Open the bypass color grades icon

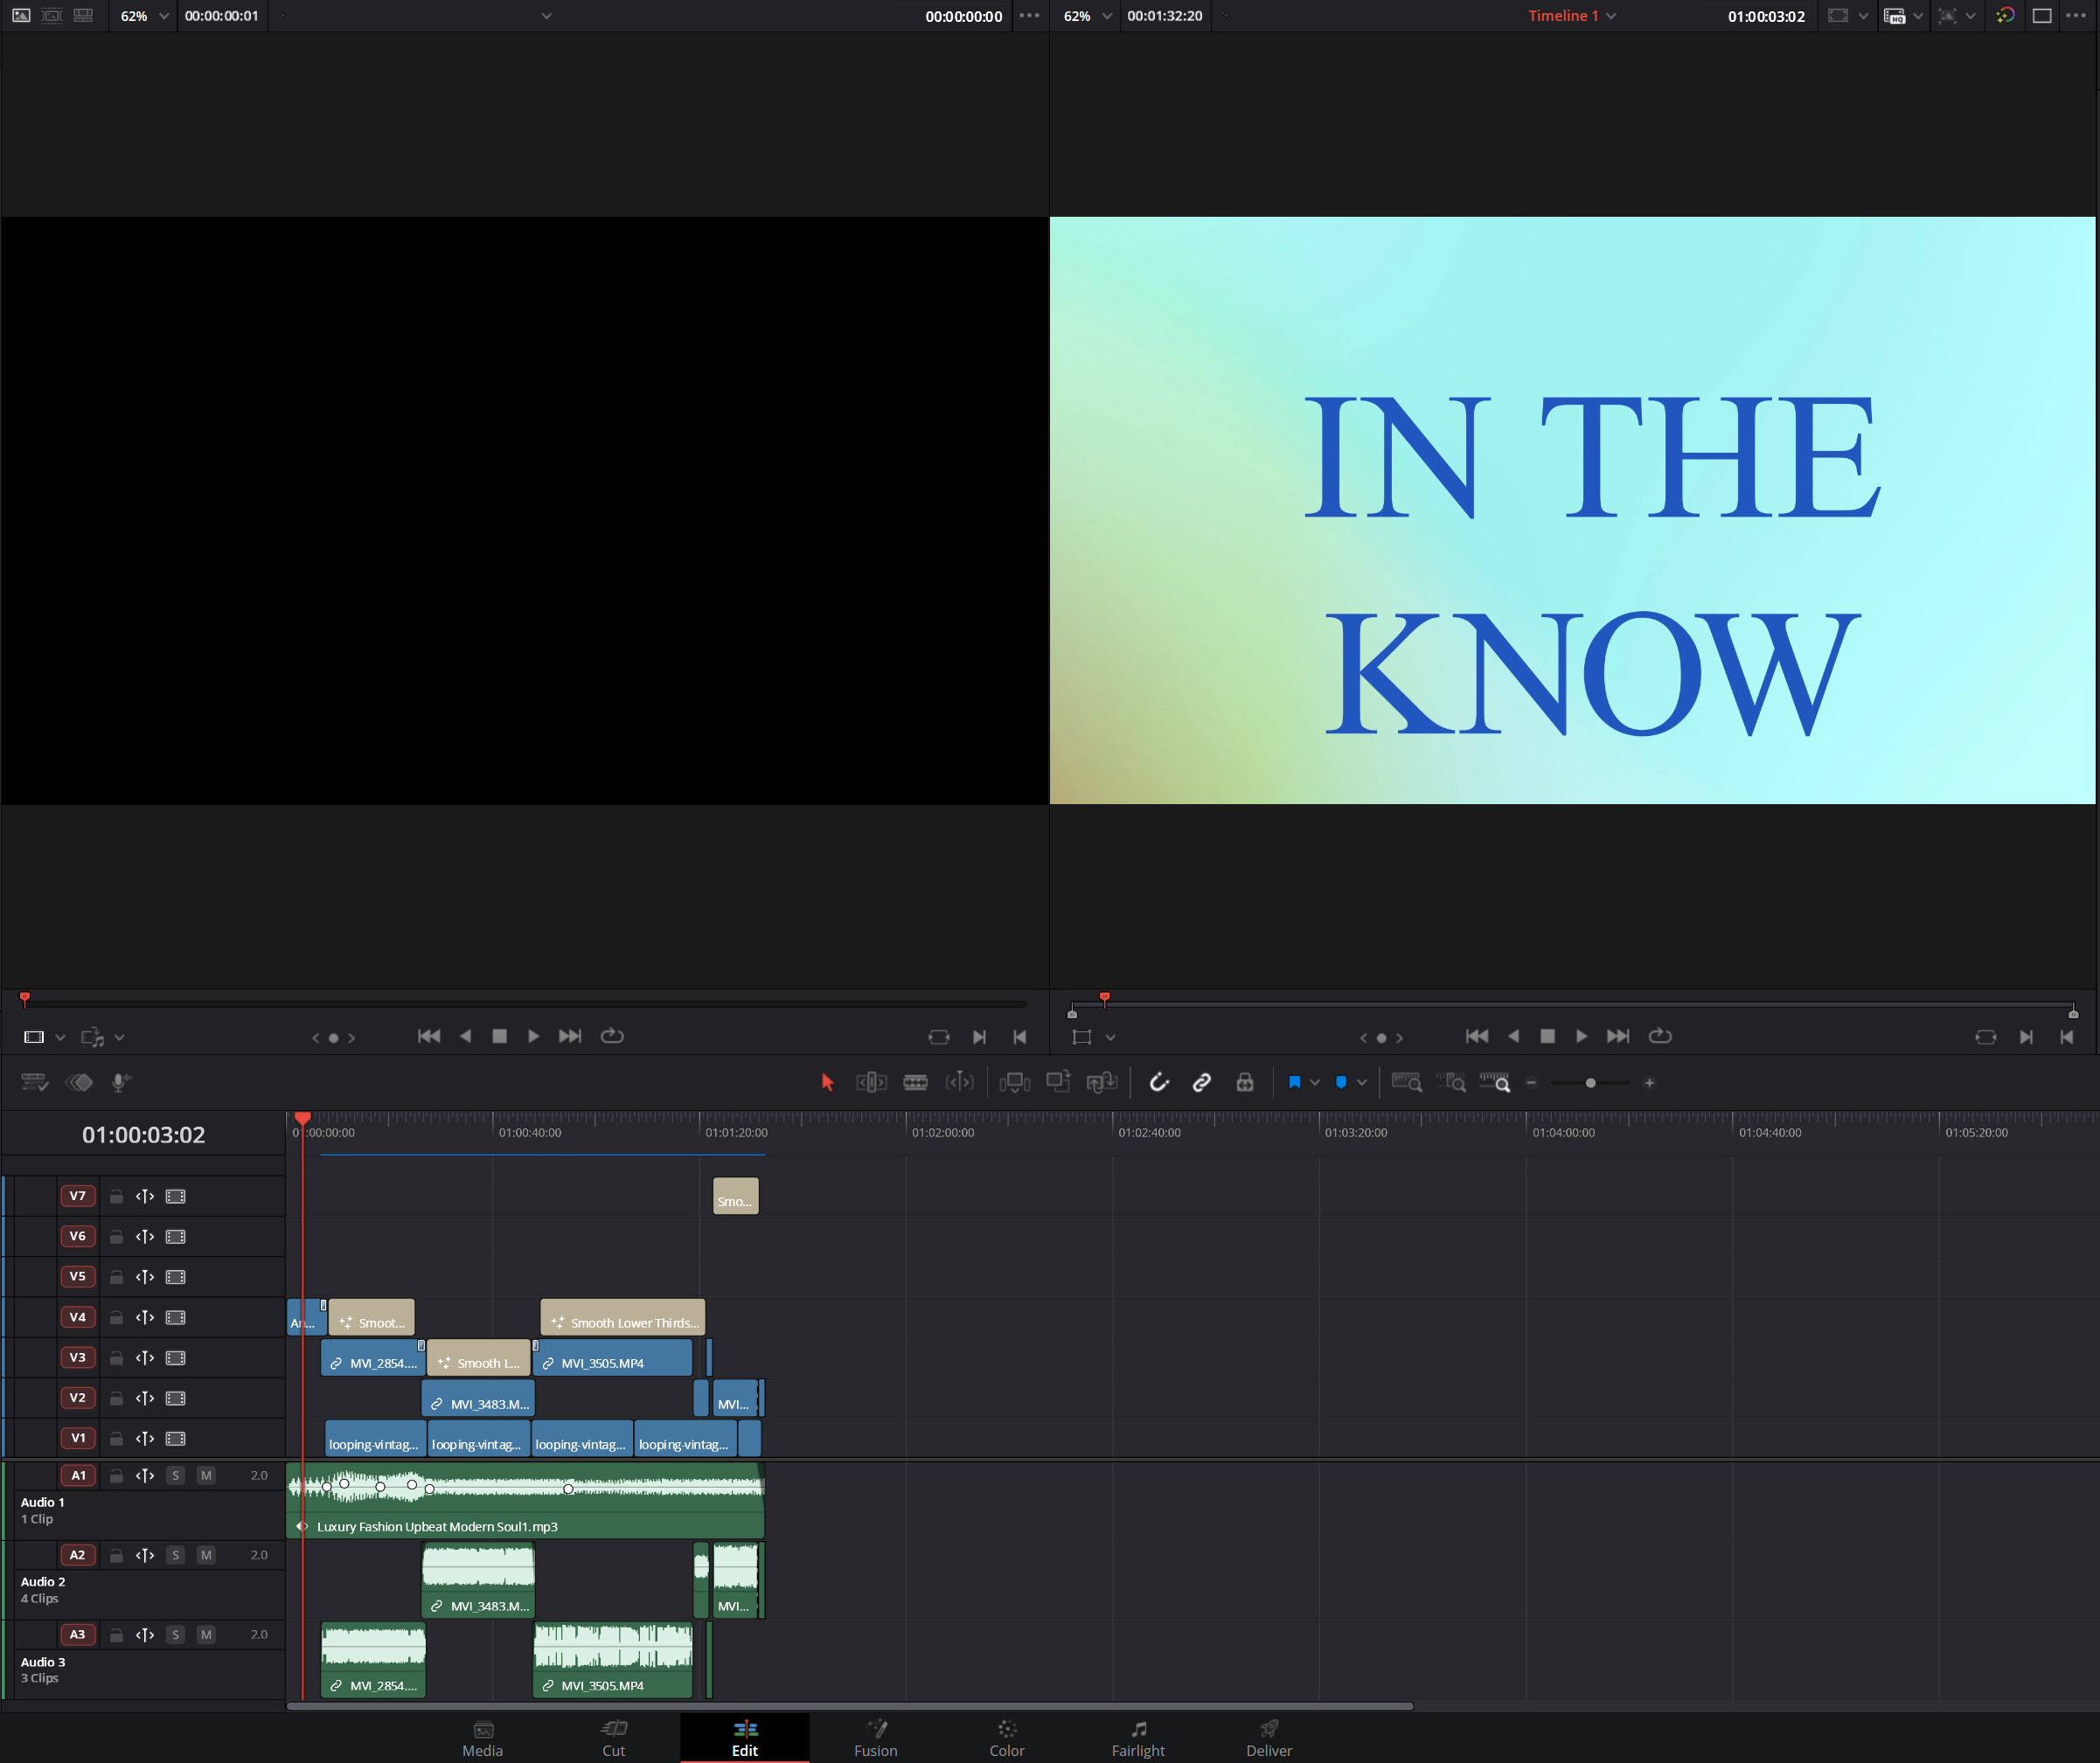click(x=2004, y=16)
